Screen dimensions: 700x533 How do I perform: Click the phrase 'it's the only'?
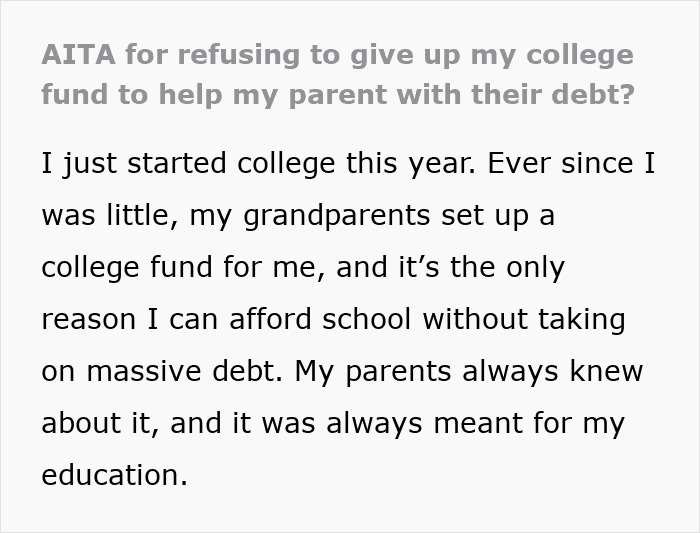click(450, 269)
